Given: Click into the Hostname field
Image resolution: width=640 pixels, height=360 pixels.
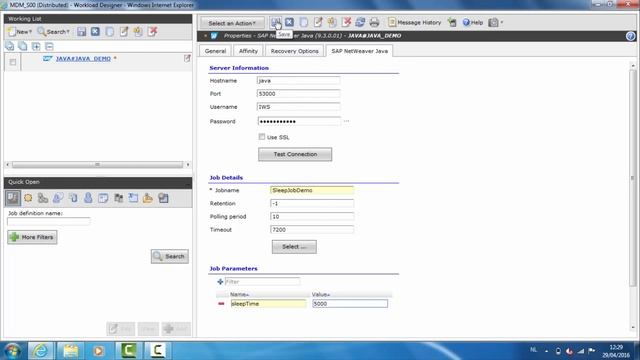Looking at the screenshot, I should pyautogui.click(x=298, y=80).
